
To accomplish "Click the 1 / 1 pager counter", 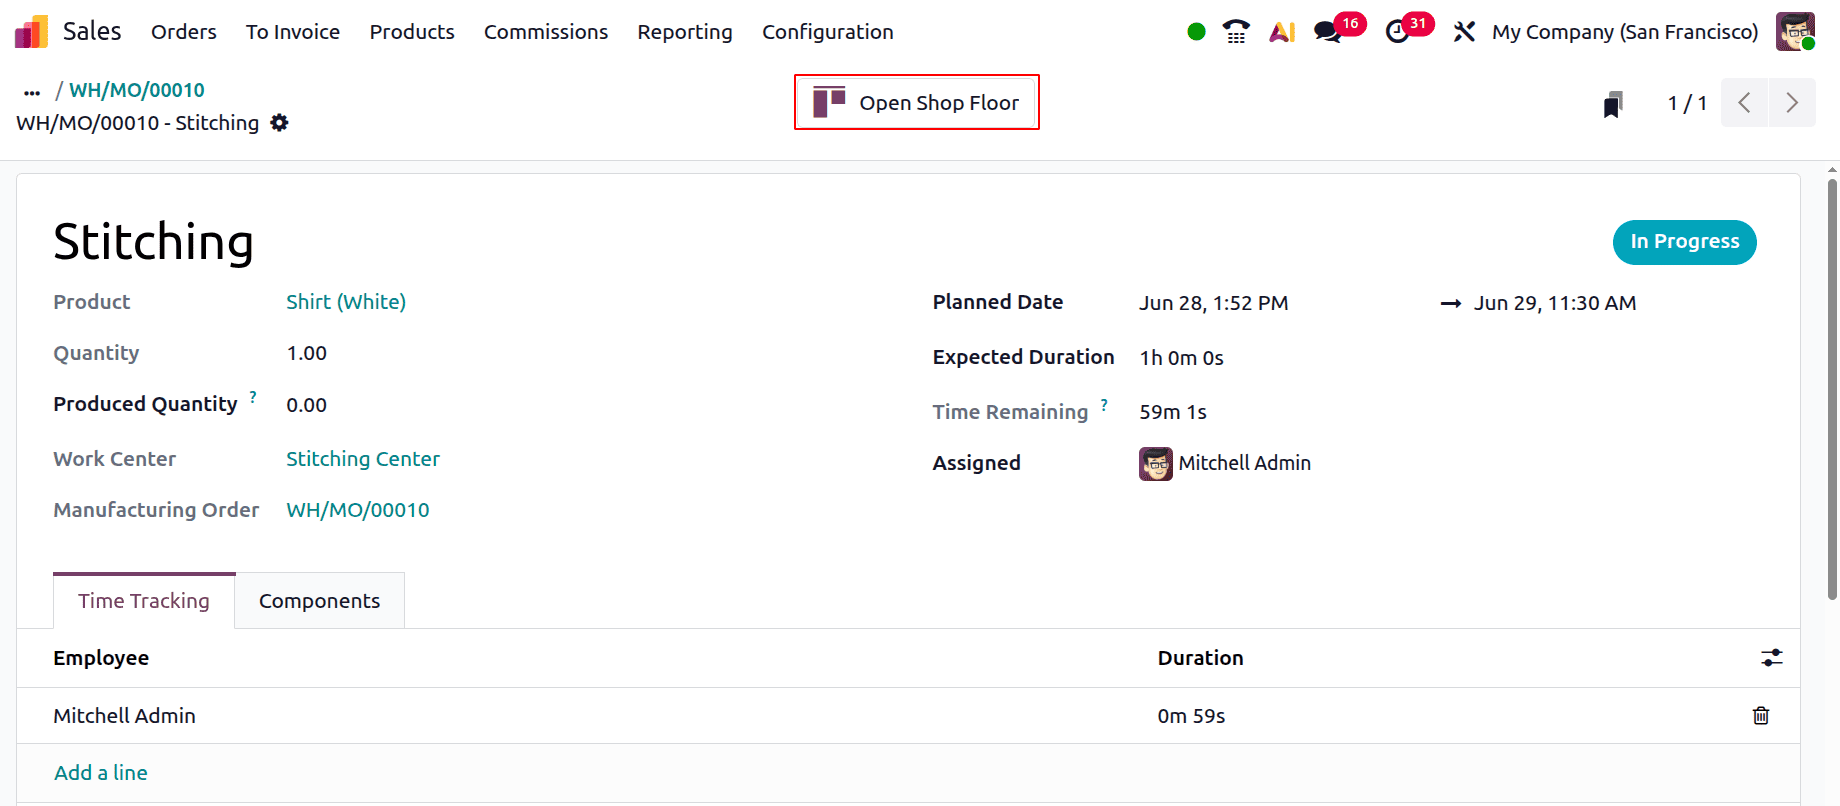I will [1687, 103].
